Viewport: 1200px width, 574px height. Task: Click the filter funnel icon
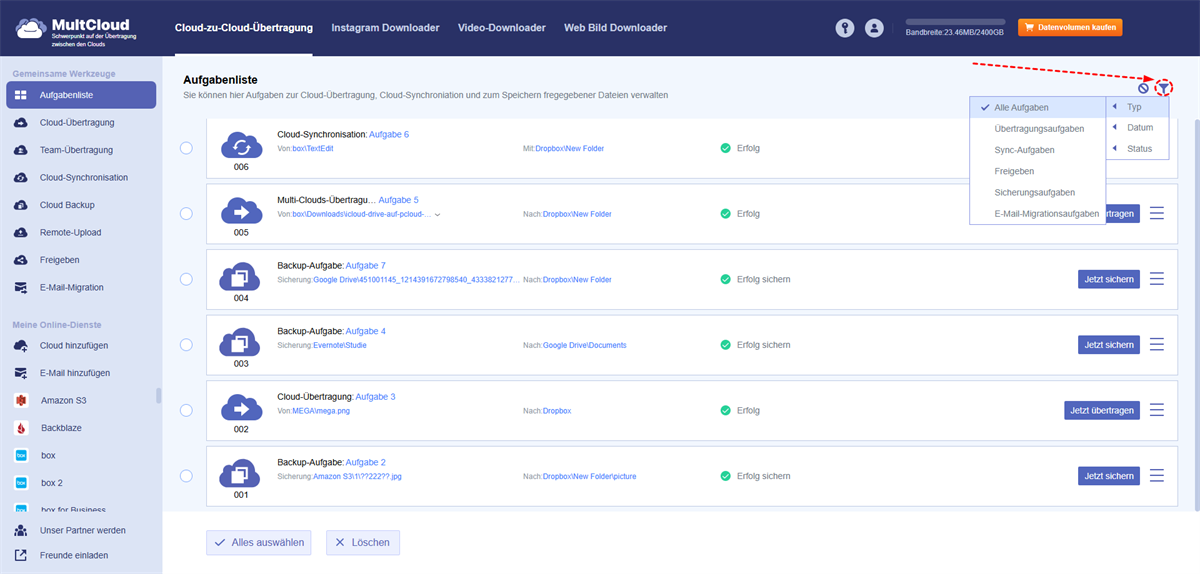pos(1163,88)
